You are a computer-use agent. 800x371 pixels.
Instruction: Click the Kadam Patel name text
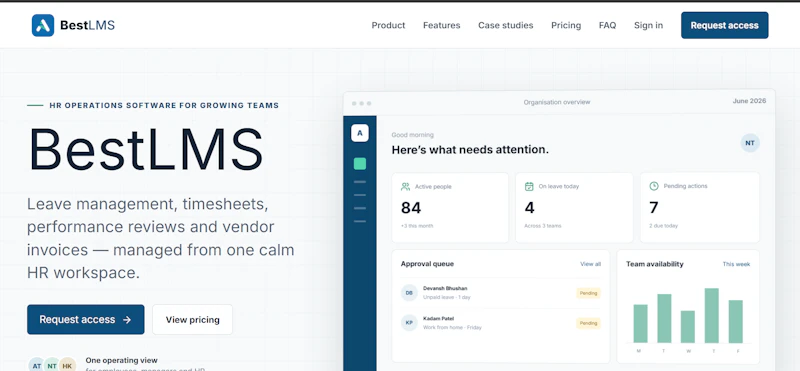coord(438,318)
